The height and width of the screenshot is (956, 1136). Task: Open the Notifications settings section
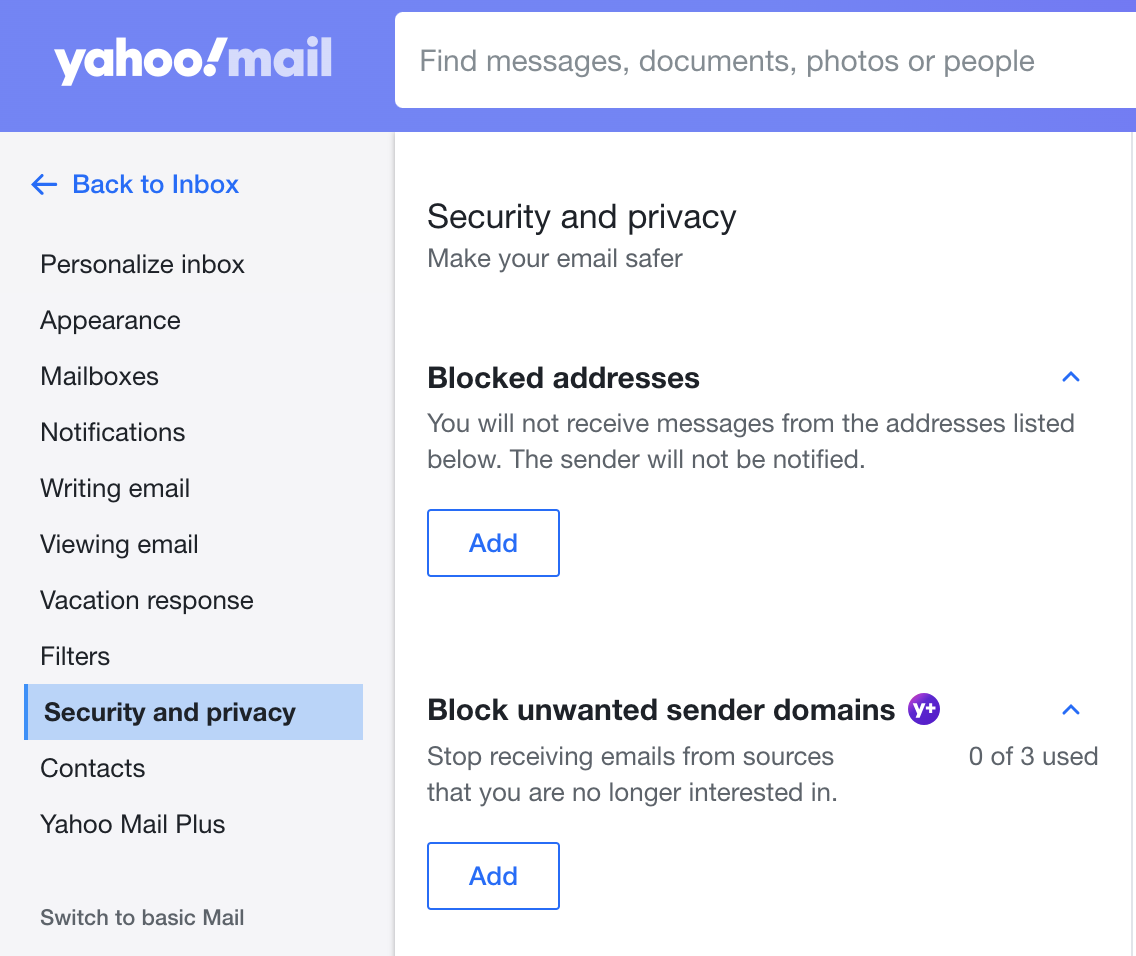point(112,432)
